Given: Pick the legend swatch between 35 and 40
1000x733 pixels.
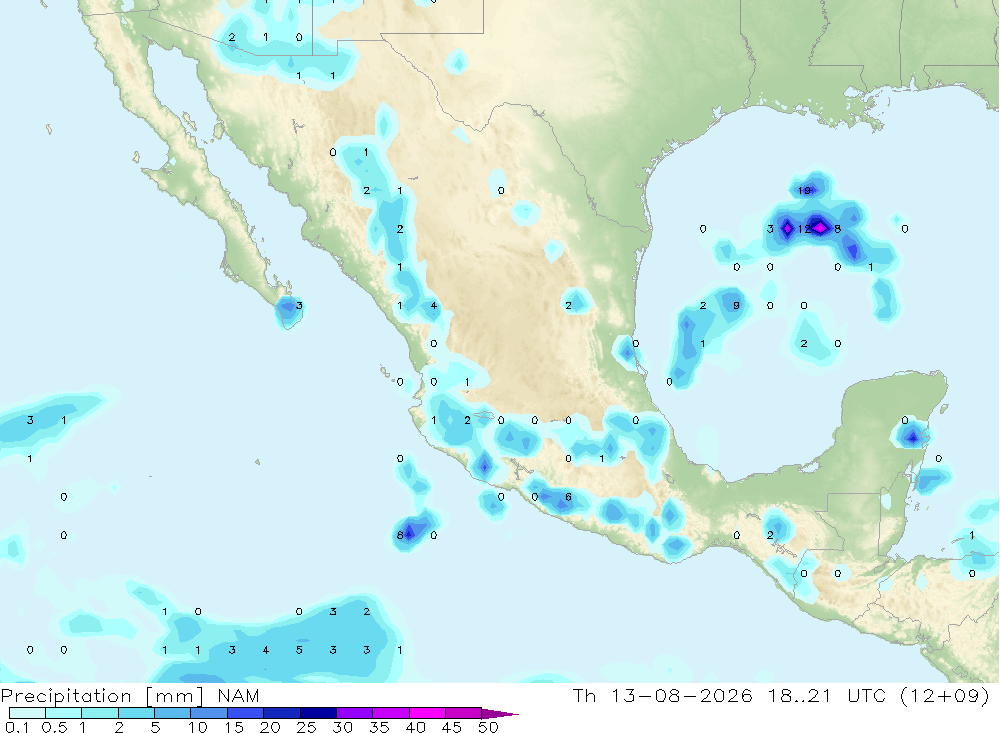Looking at the screenshot, I should tap(390, 713).
